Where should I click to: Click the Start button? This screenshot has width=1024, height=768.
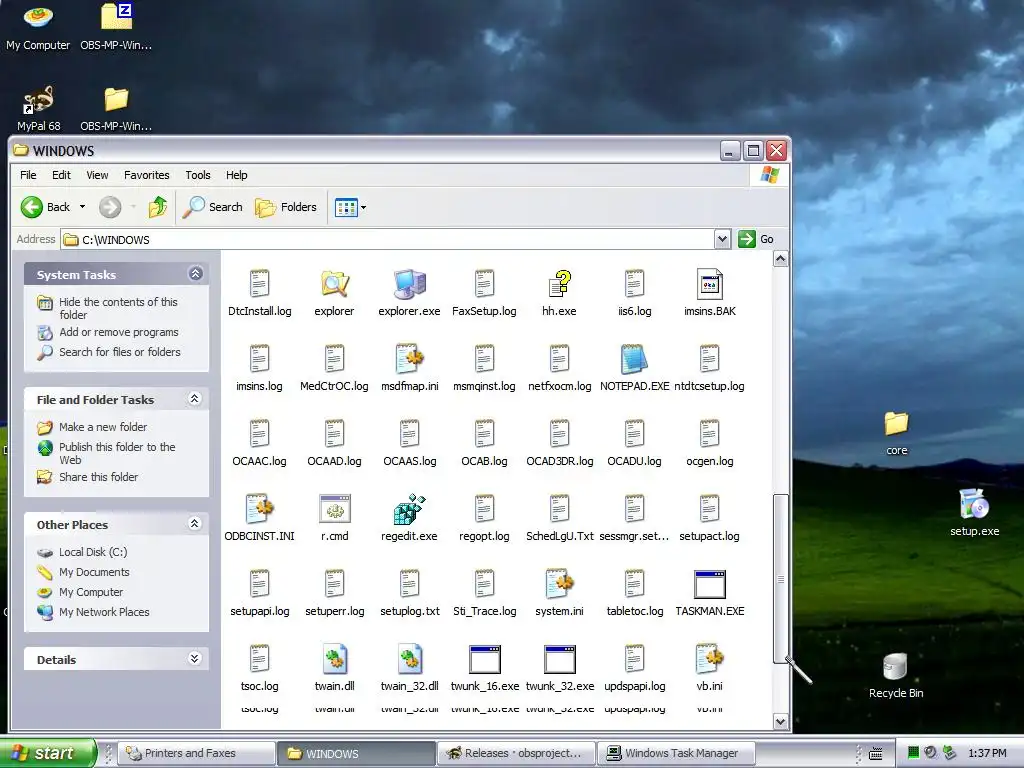(x=48, y=753)
